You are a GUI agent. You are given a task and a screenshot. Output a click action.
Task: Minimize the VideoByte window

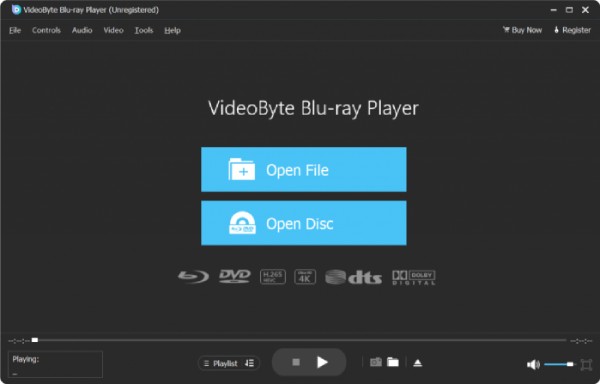(x=553, y=10)
